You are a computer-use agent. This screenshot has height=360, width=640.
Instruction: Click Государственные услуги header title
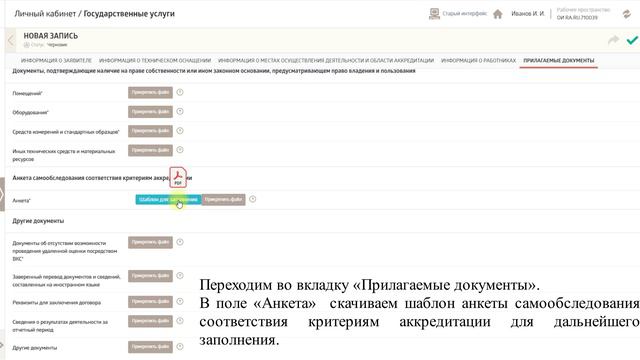click(x=129, y=13)
